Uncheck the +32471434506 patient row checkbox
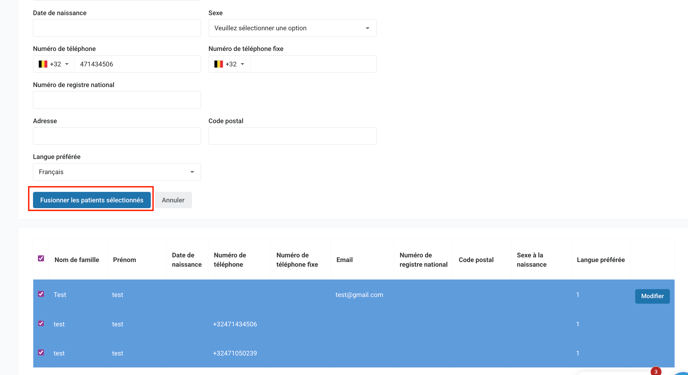The width and height of the screenshot is (688, 375). (41, 323)
